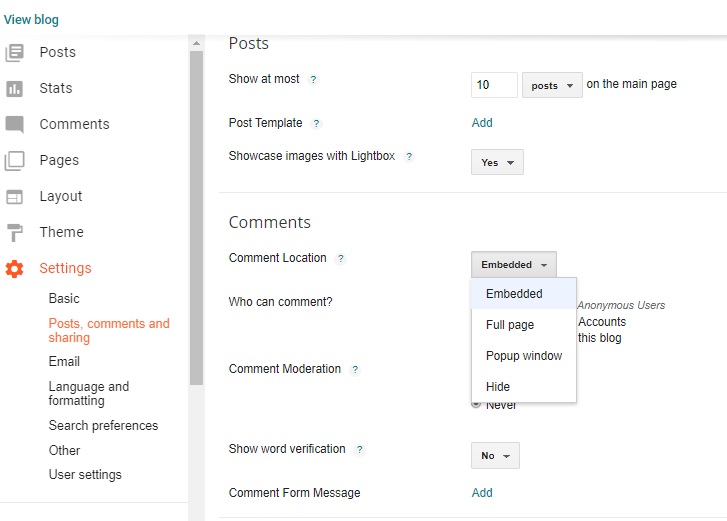Open the posts unit dropdown

click(x=552, y=85)
